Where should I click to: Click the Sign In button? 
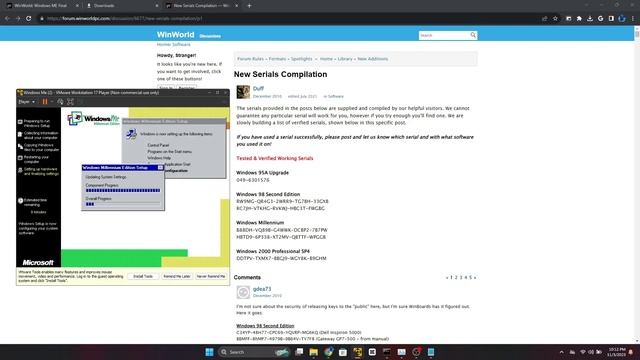(x=166, y=87)
